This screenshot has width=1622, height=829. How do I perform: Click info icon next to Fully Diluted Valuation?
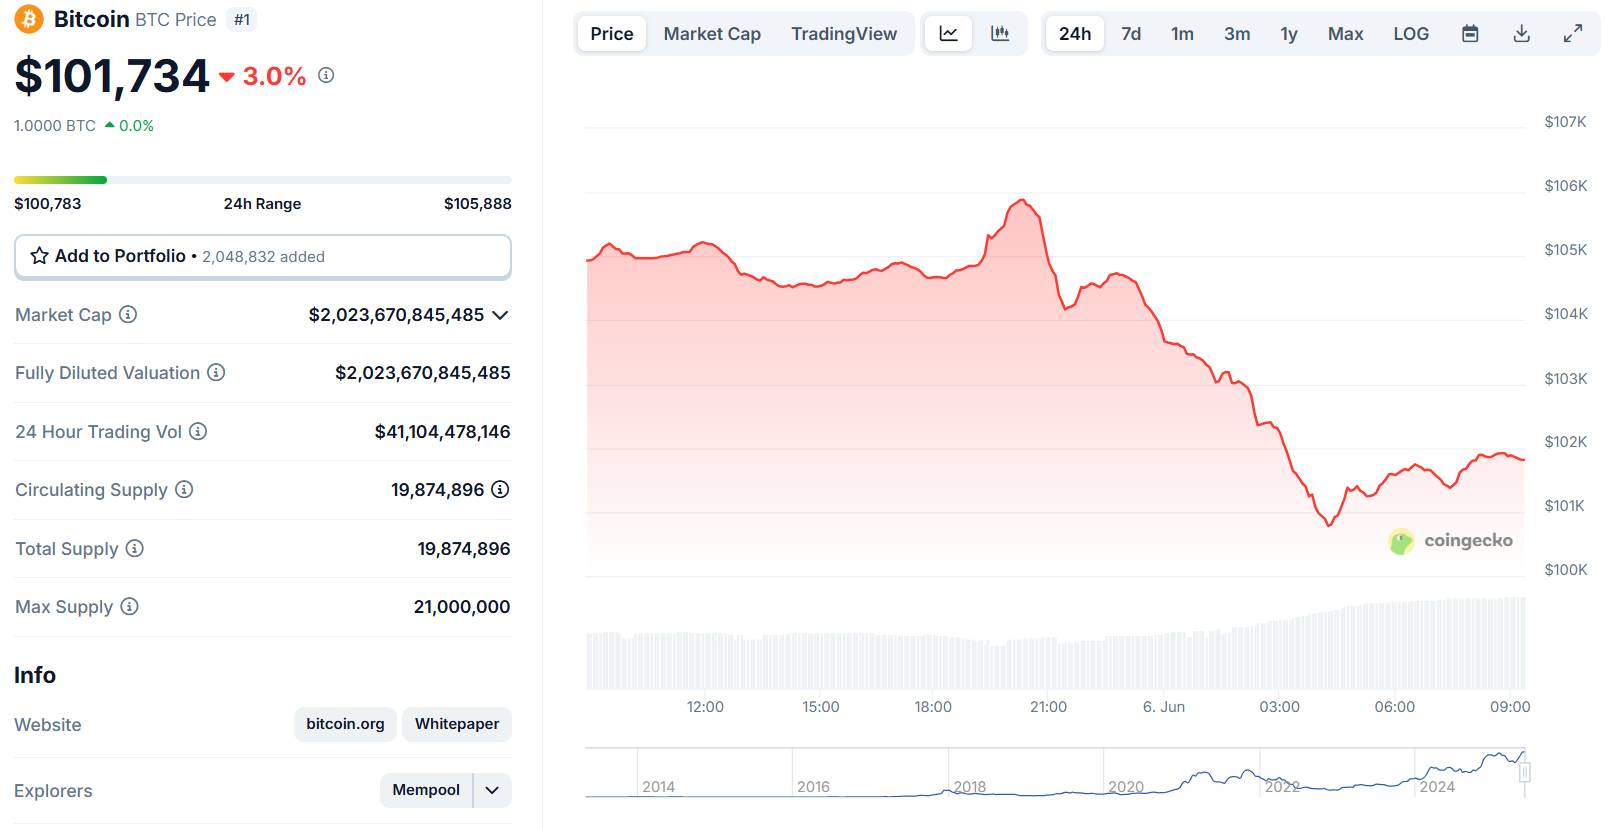click(x=216, y=373)
